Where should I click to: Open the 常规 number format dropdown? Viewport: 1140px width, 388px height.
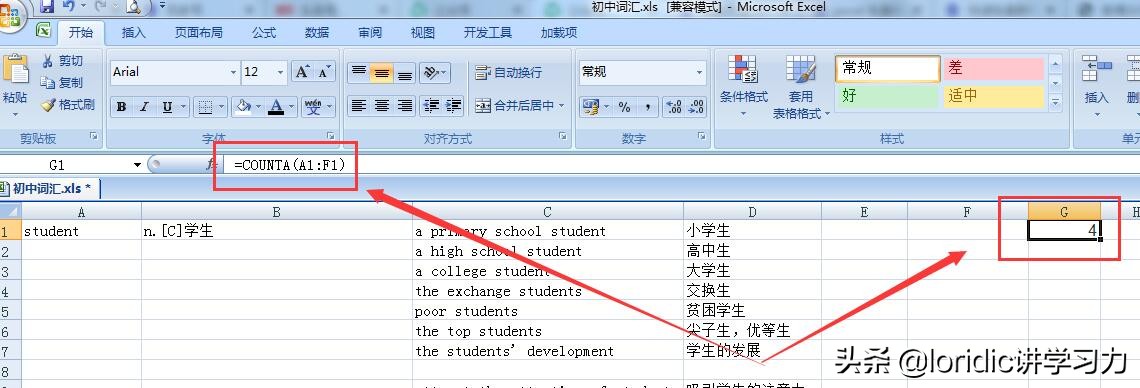tap(700, 72)
